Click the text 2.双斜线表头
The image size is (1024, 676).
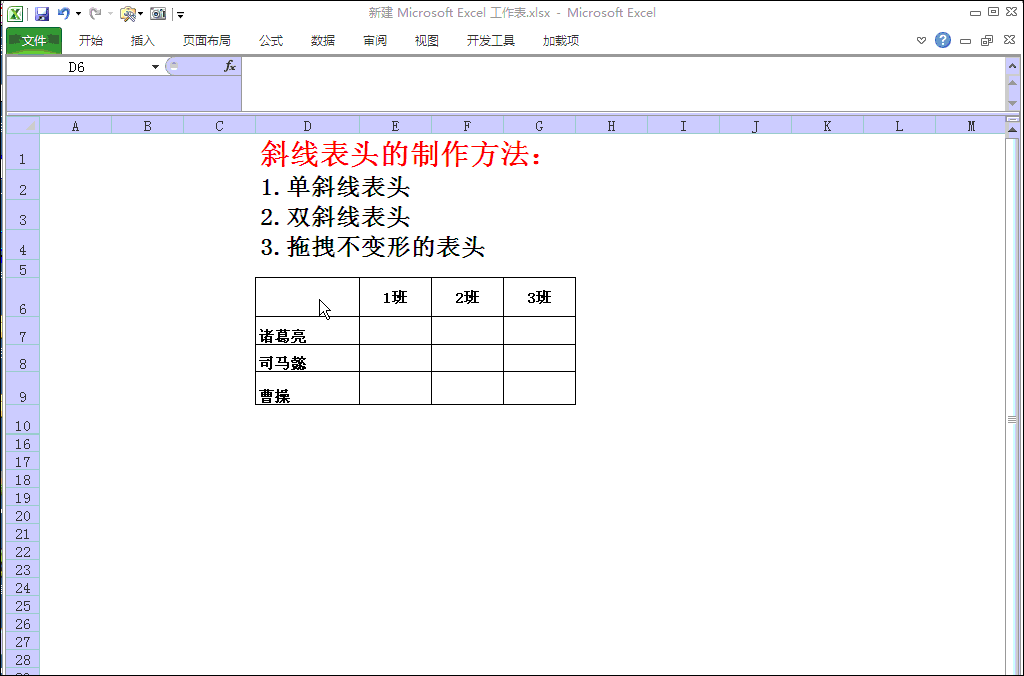coord(335,217)
